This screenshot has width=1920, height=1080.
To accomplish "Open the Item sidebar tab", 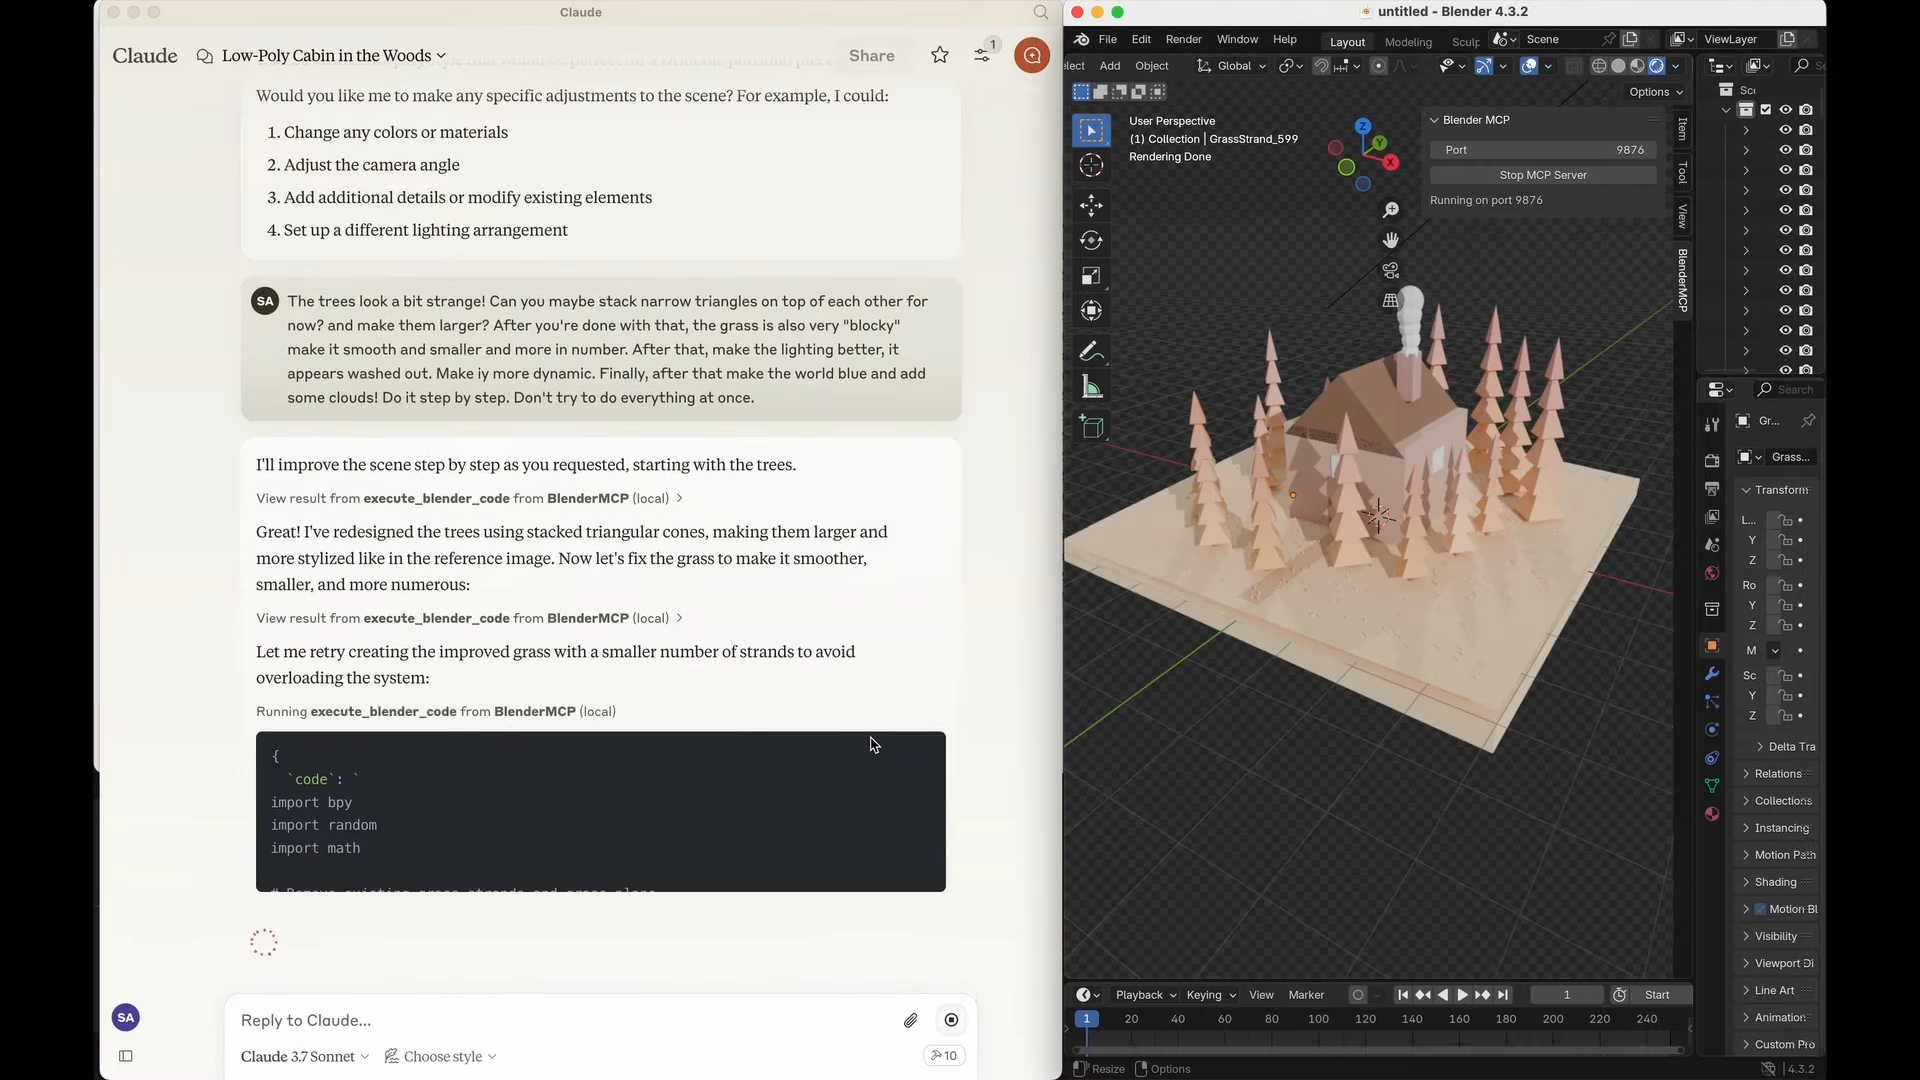I will pyautogui.click(x=1683, y=129).
